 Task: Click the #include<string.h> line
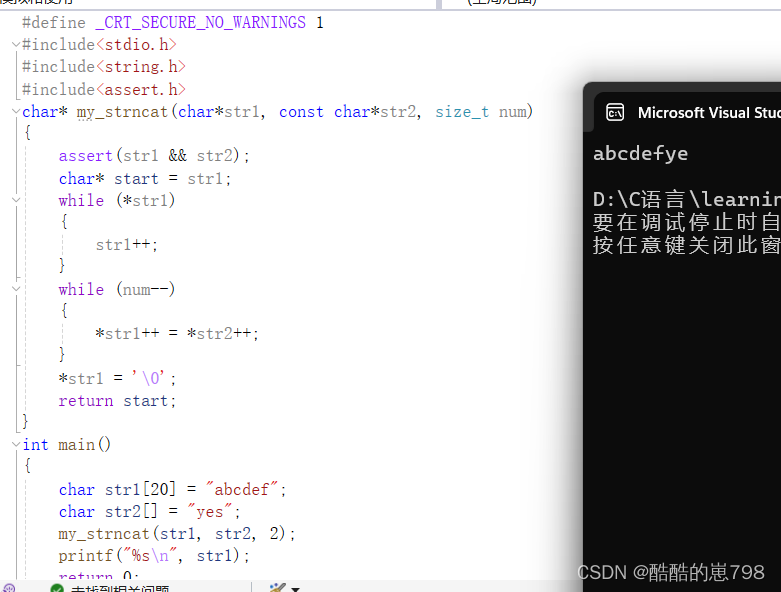104,67
